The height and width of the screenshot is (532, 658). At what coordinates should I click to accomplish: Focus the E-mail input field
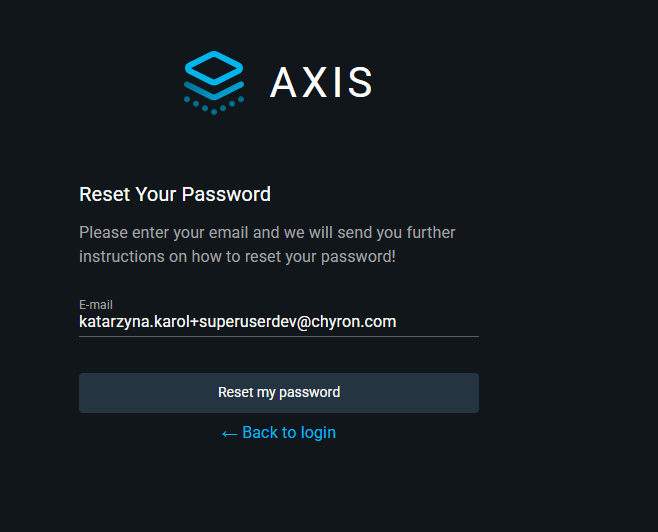pyautogui.click(x=278, y=322)
